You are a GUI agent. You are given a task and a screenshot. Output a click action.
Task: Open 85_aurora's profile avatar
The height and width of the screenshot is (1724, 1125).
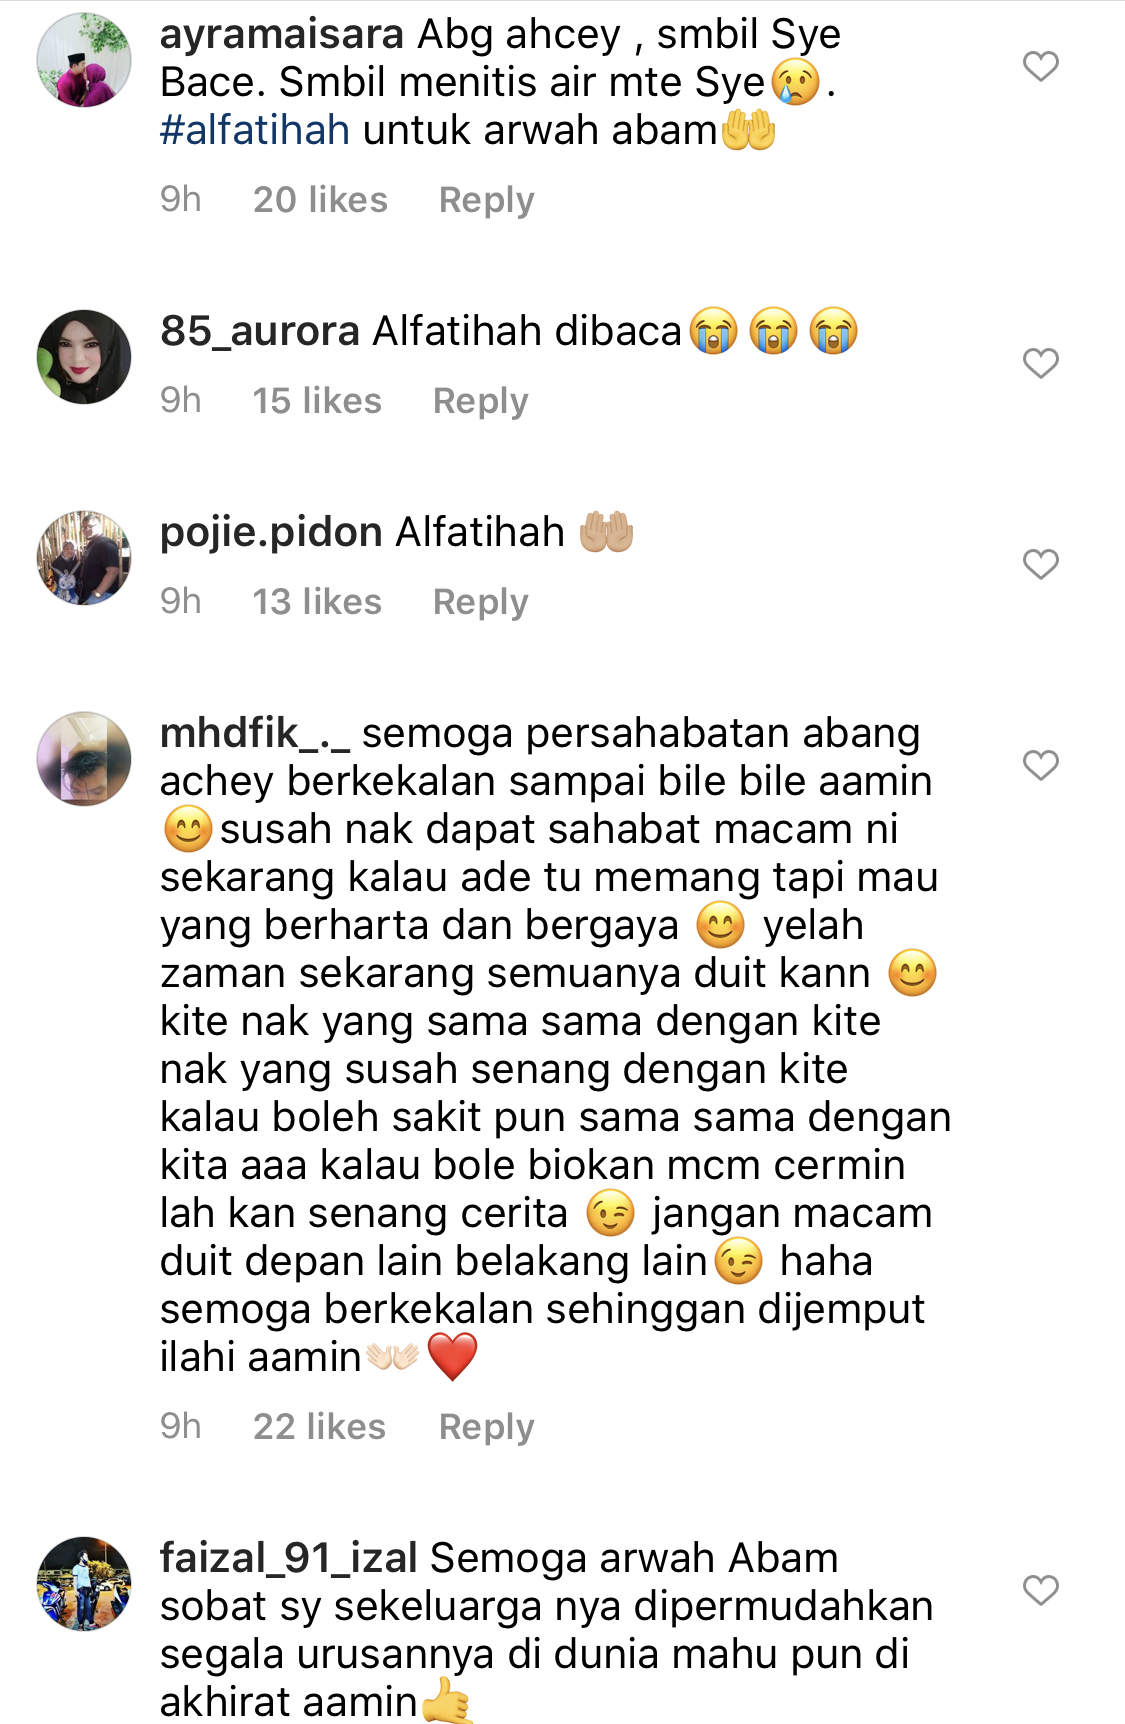pos(84,357)
